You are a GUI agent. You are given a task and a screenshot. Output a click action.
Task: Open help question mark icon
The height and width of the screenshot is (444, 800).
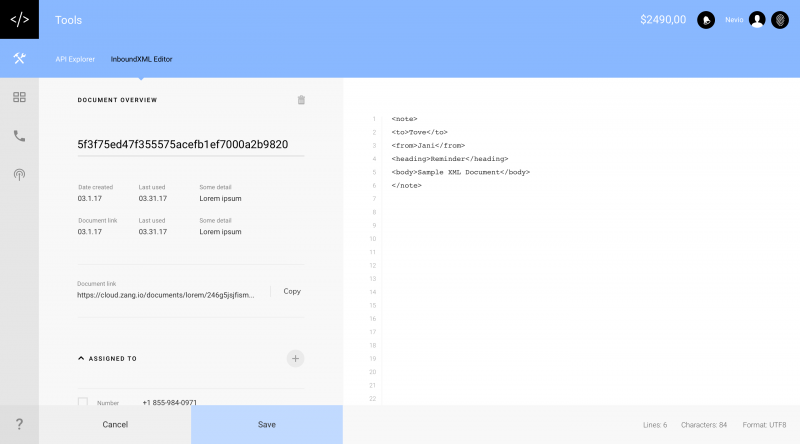point(19,424)
